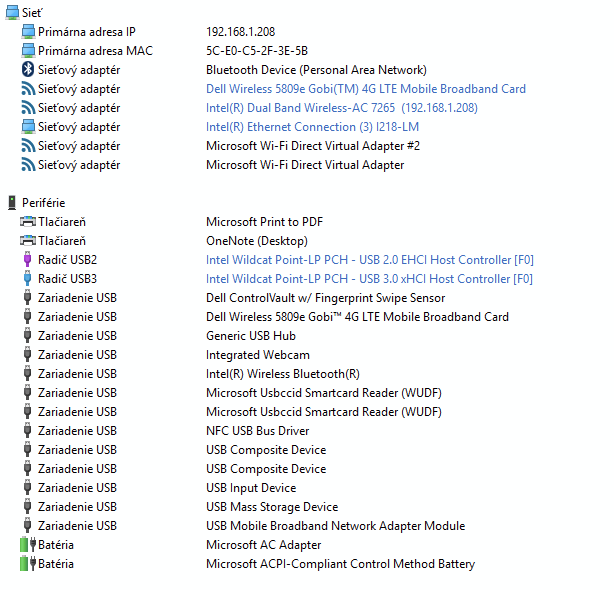
Task: Select Bluetooth Device (Personal Area Network) value
Action: [316, 70]
